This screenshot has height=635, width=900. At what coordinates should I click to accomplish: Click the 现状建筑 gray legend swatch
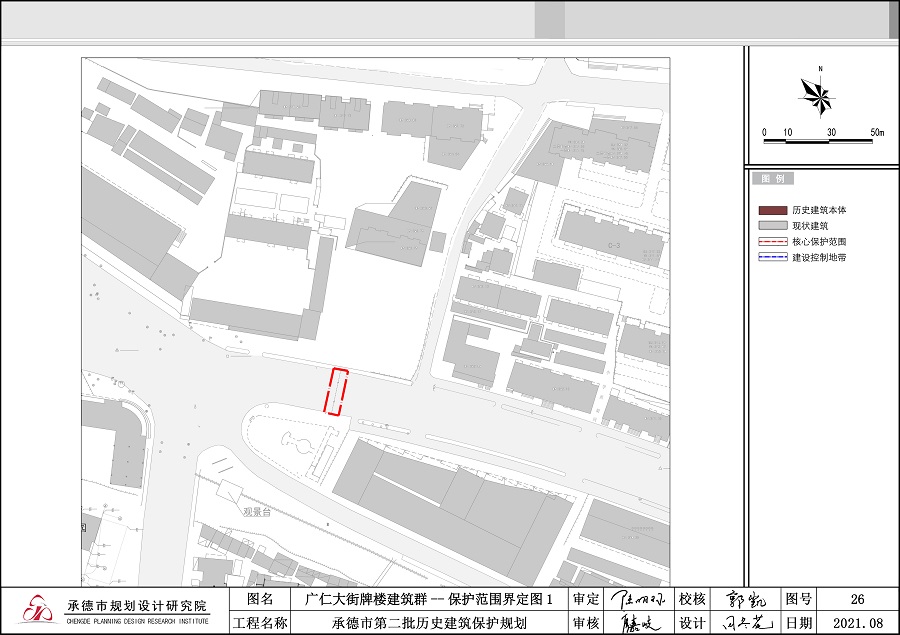click(x=773, y=227)
